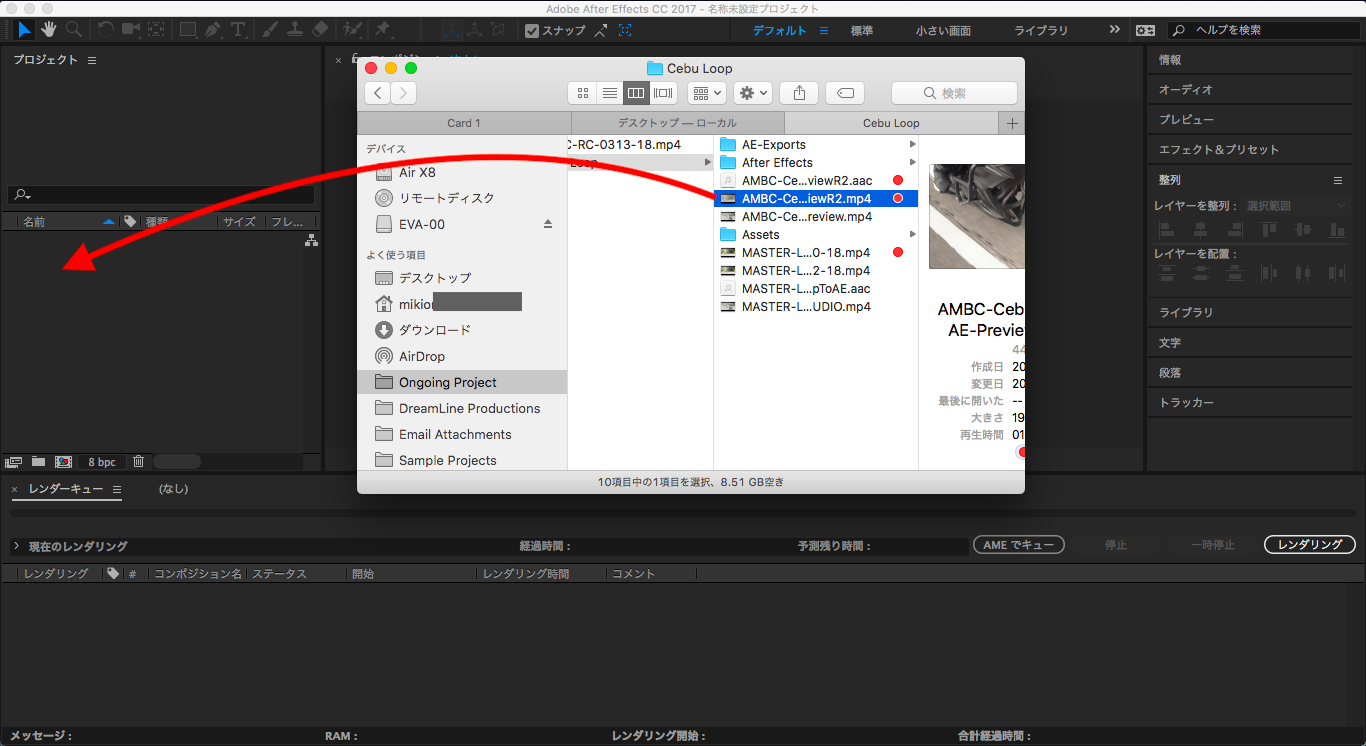This screenshot has width=1366, height=746.
Task: Select the Hand tool
Action: click(48, 30)
